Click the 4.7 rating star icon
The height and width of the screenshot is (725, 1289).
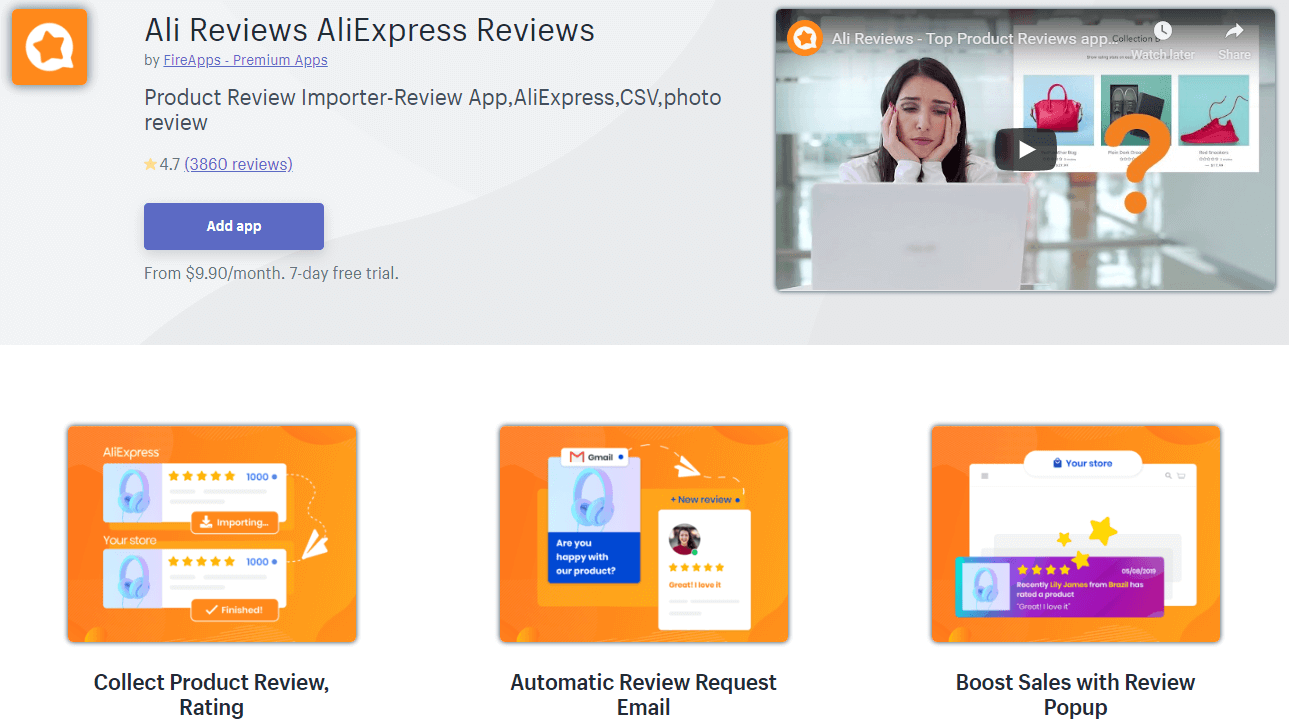coord(151,164)
